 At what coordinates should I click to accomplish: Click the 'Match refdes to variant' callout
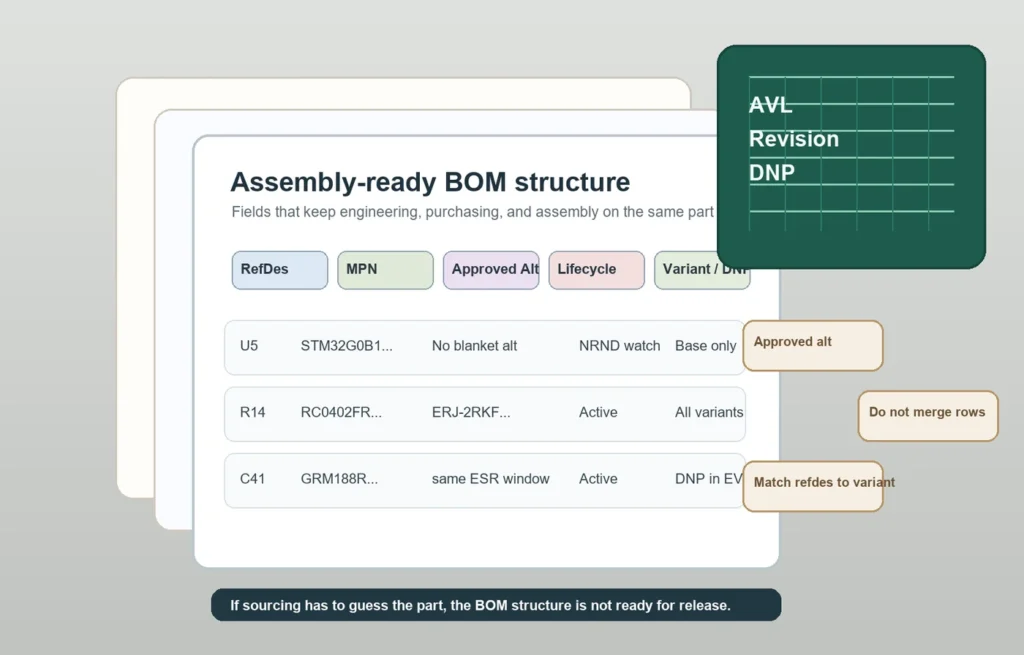point(813,487)
